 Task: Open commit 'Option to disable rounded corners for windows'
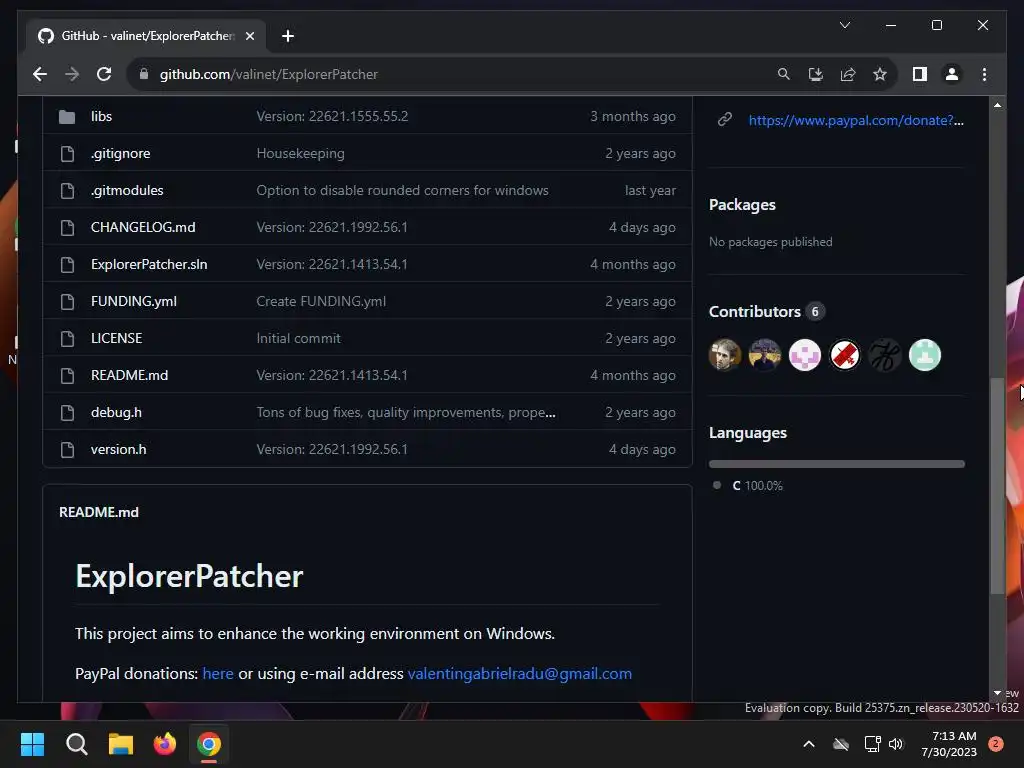(x=402, y=191)
